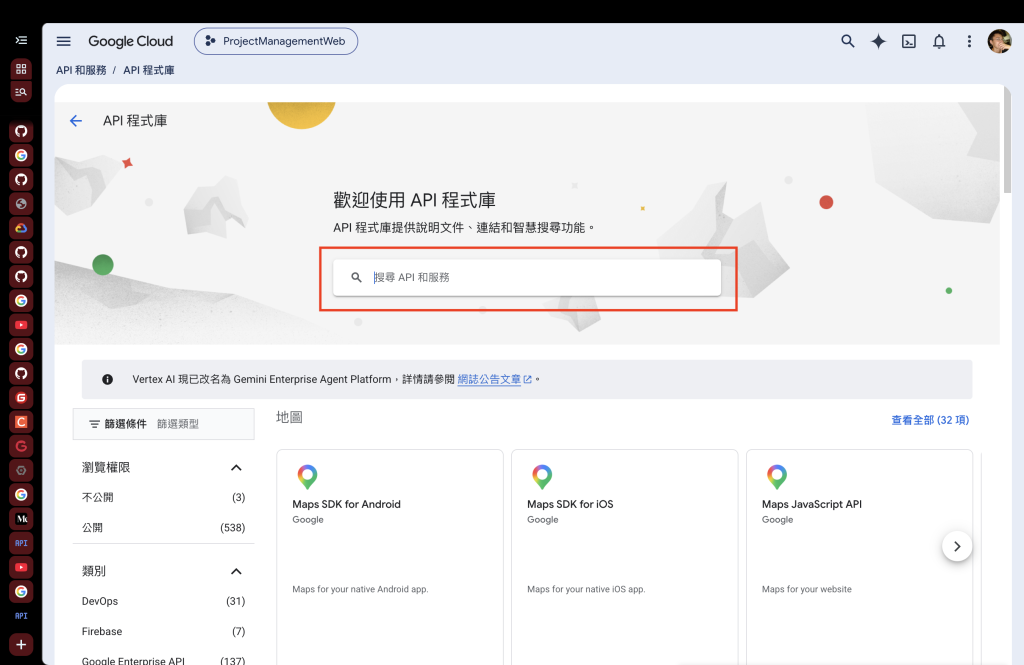
Task: Filter by 公開 visibility
Action: (x=163, y=527)
